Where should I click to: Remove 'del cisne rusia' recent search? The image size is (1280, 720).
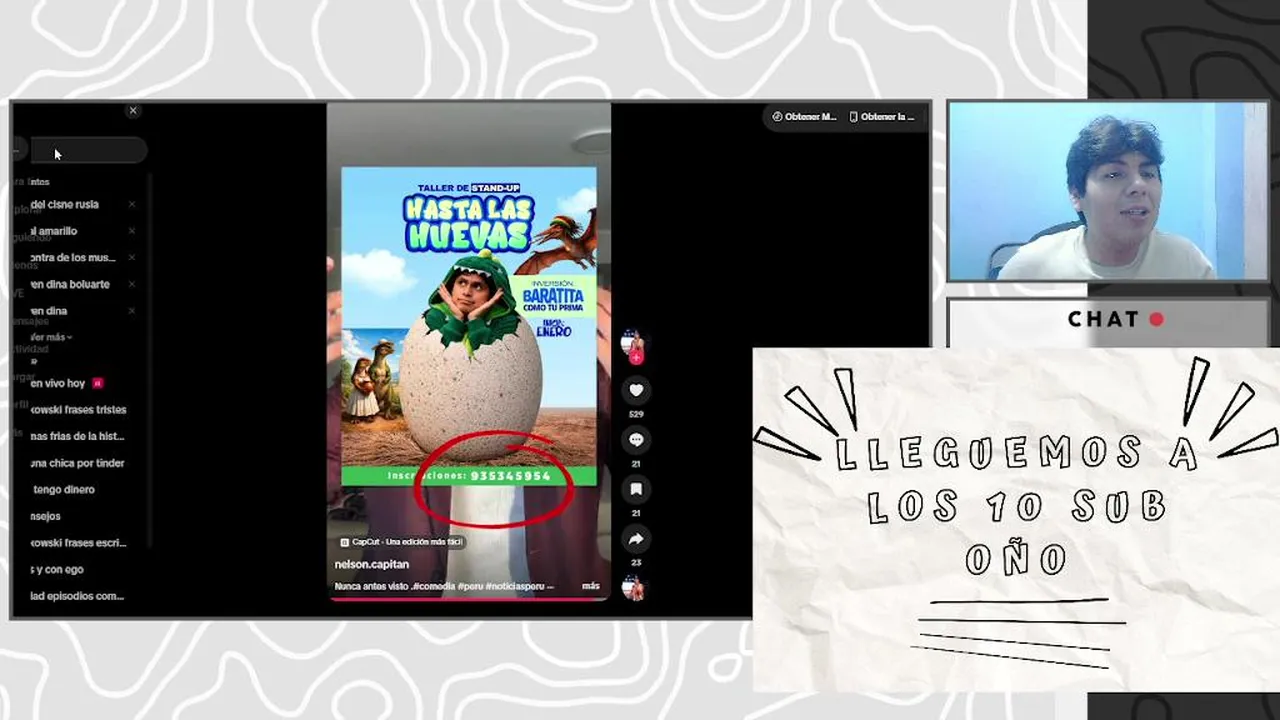pyautogui.click(x=131, y=204)
